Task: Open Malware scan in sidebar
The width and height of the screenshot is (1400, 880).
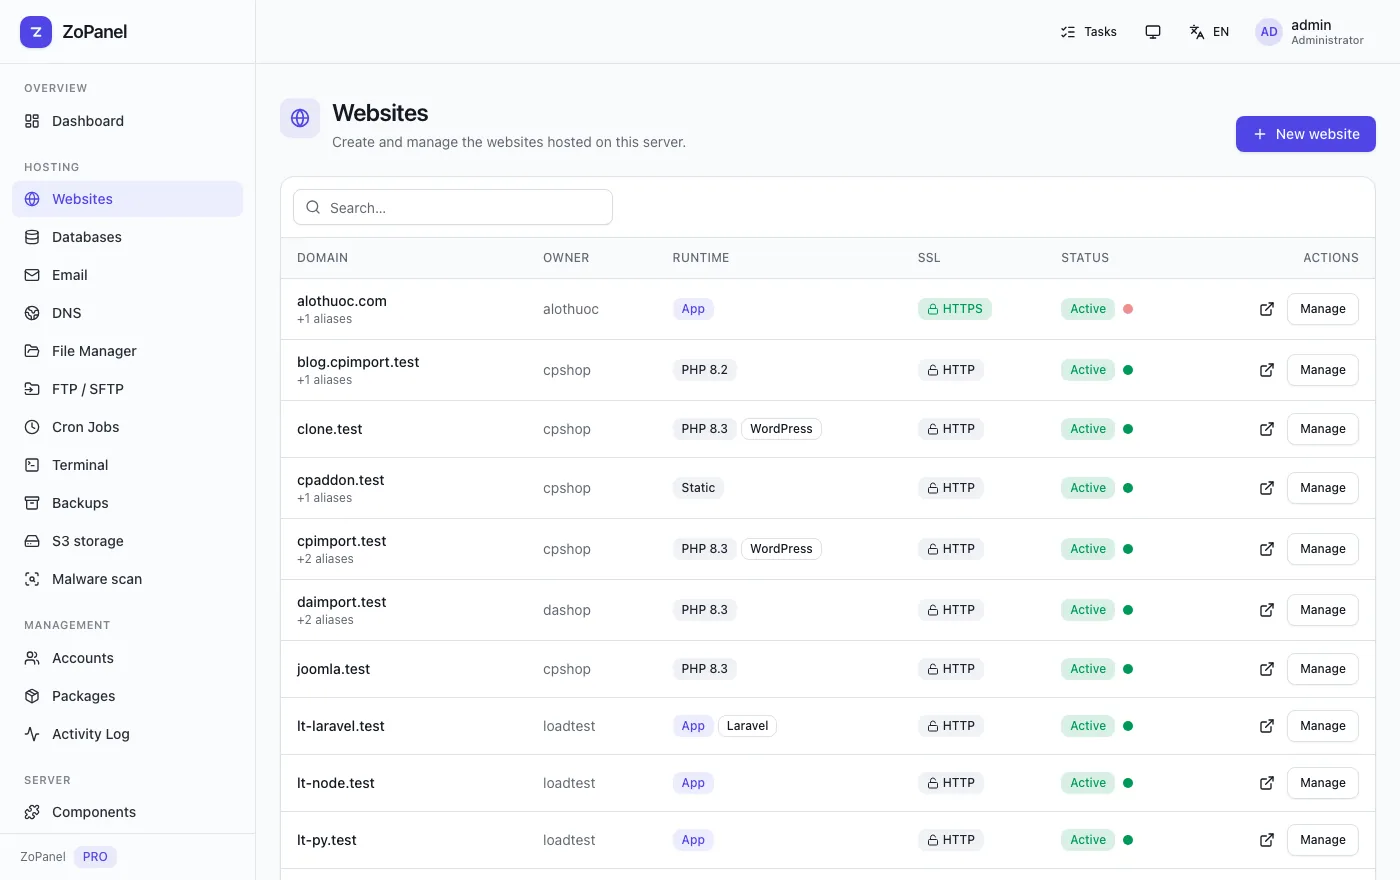Action: (x=128, y=579)
